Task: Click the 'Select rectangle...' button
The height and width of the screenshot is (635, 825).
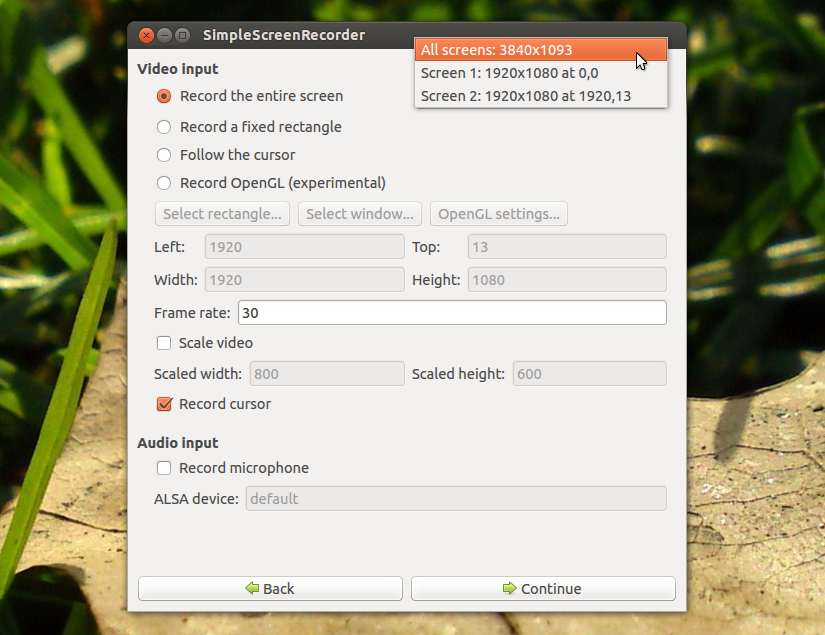Action: [x=222, y=214]
